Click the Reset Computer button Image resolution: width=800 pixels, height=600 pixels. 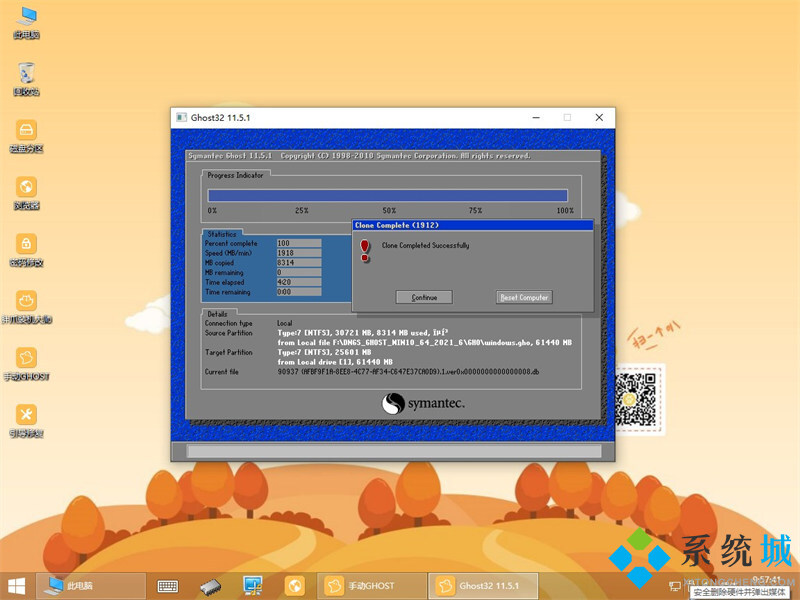[x=524, y=297]
